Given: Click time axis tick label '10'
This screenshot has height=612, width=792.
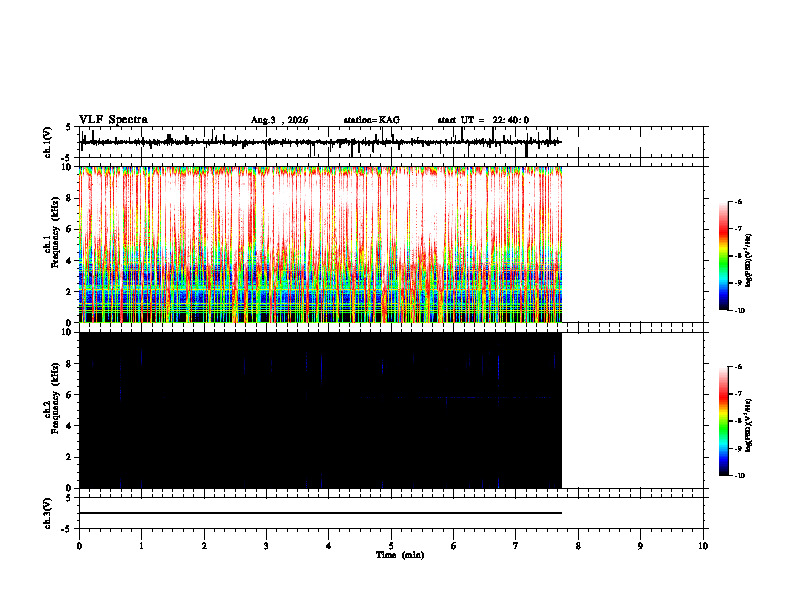Looking at the screenshot, I should point(703,546).
